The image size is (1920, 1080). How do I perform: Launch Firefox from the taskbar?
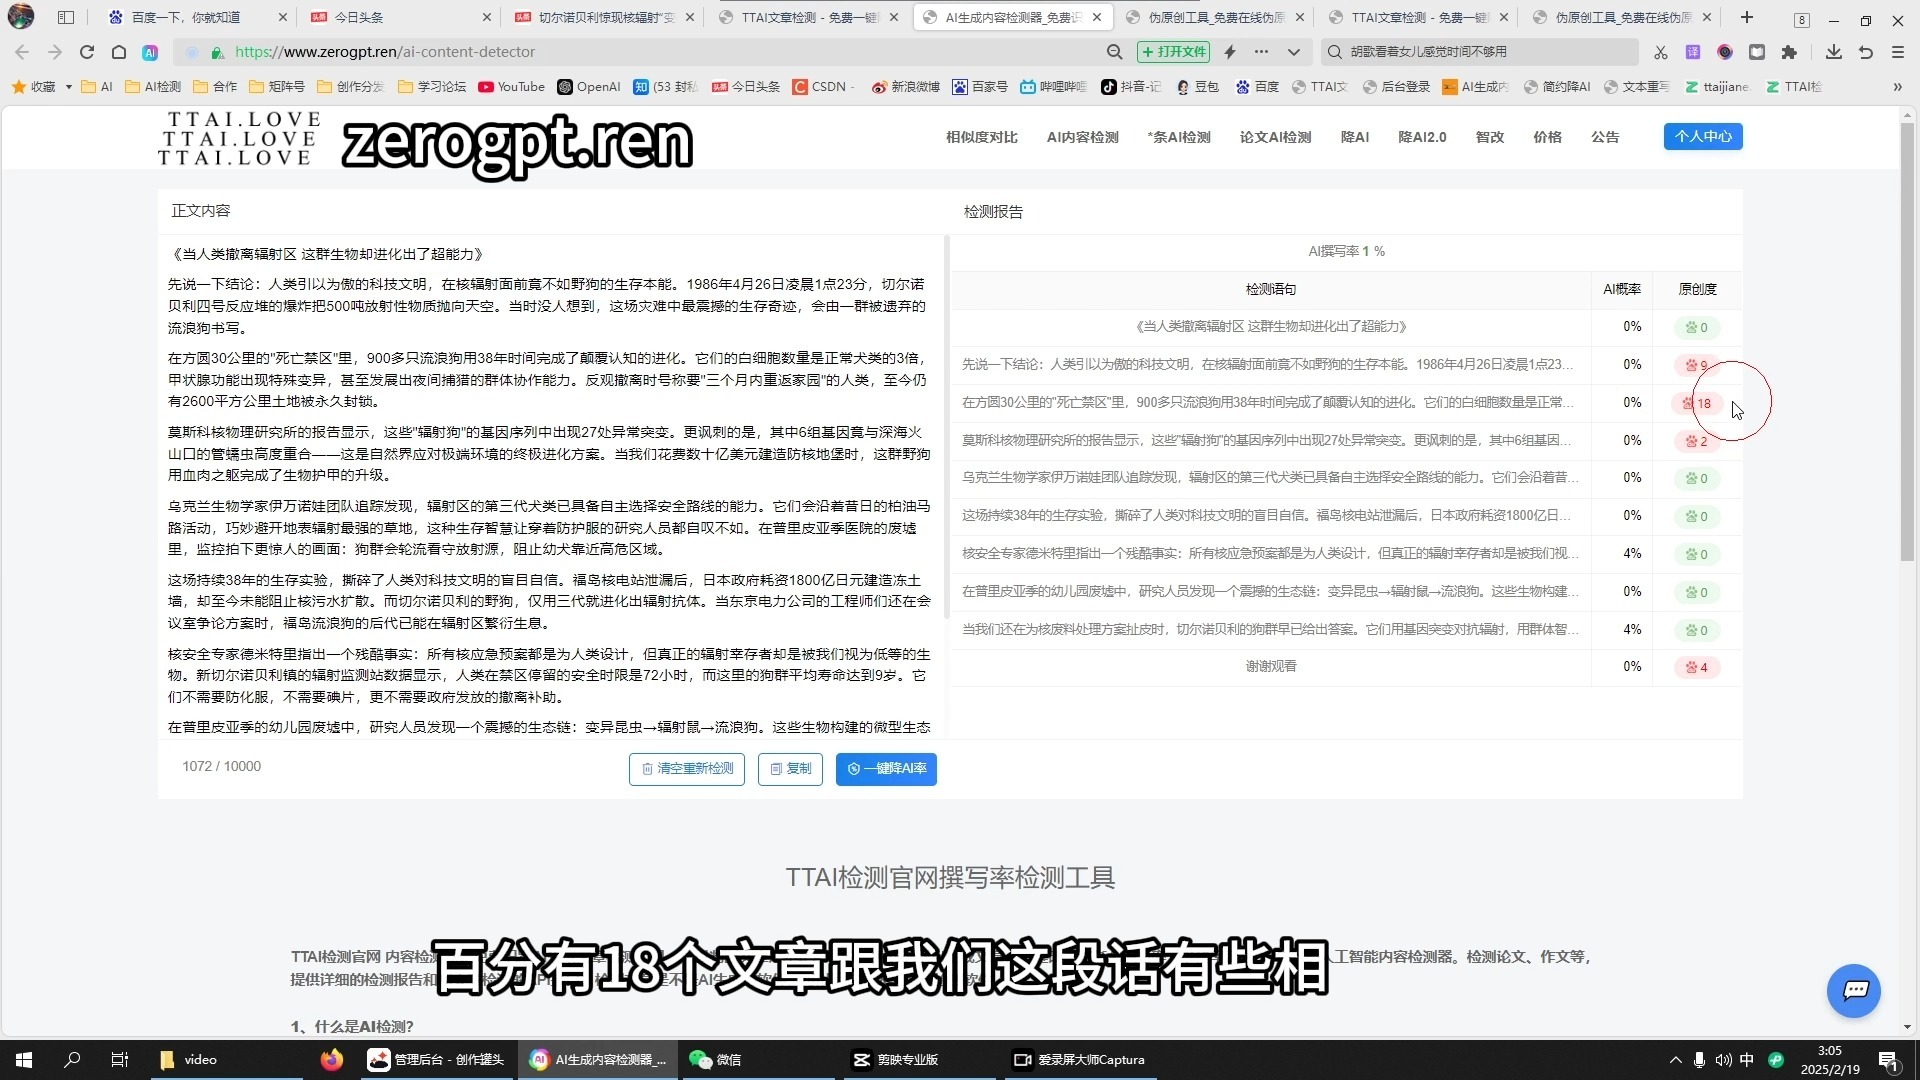332,1059
